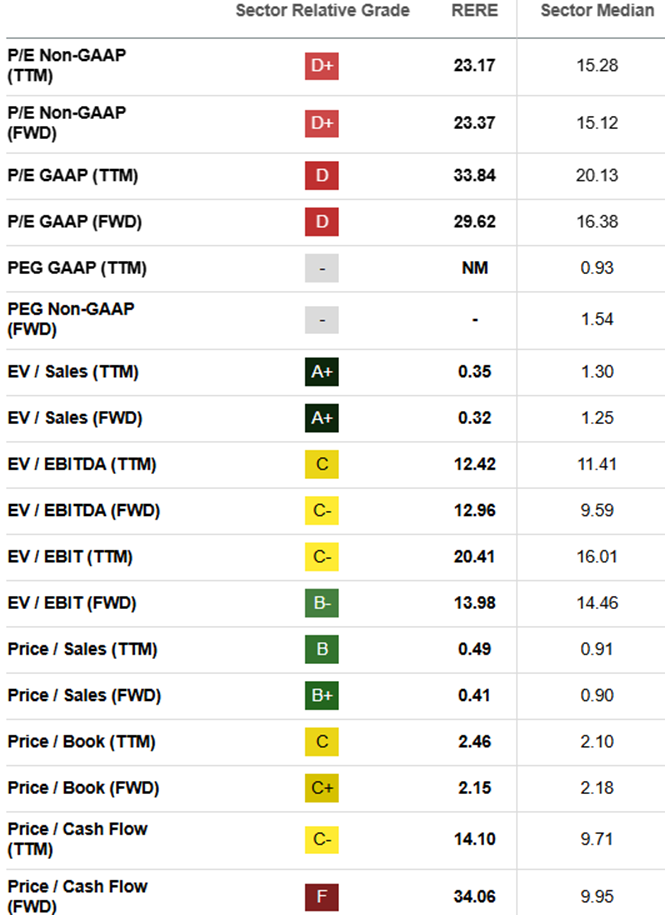Select the F grade badge for Price / Cash Flow (FWD)
Screen dimensions: 665x915
click(321, 897)
